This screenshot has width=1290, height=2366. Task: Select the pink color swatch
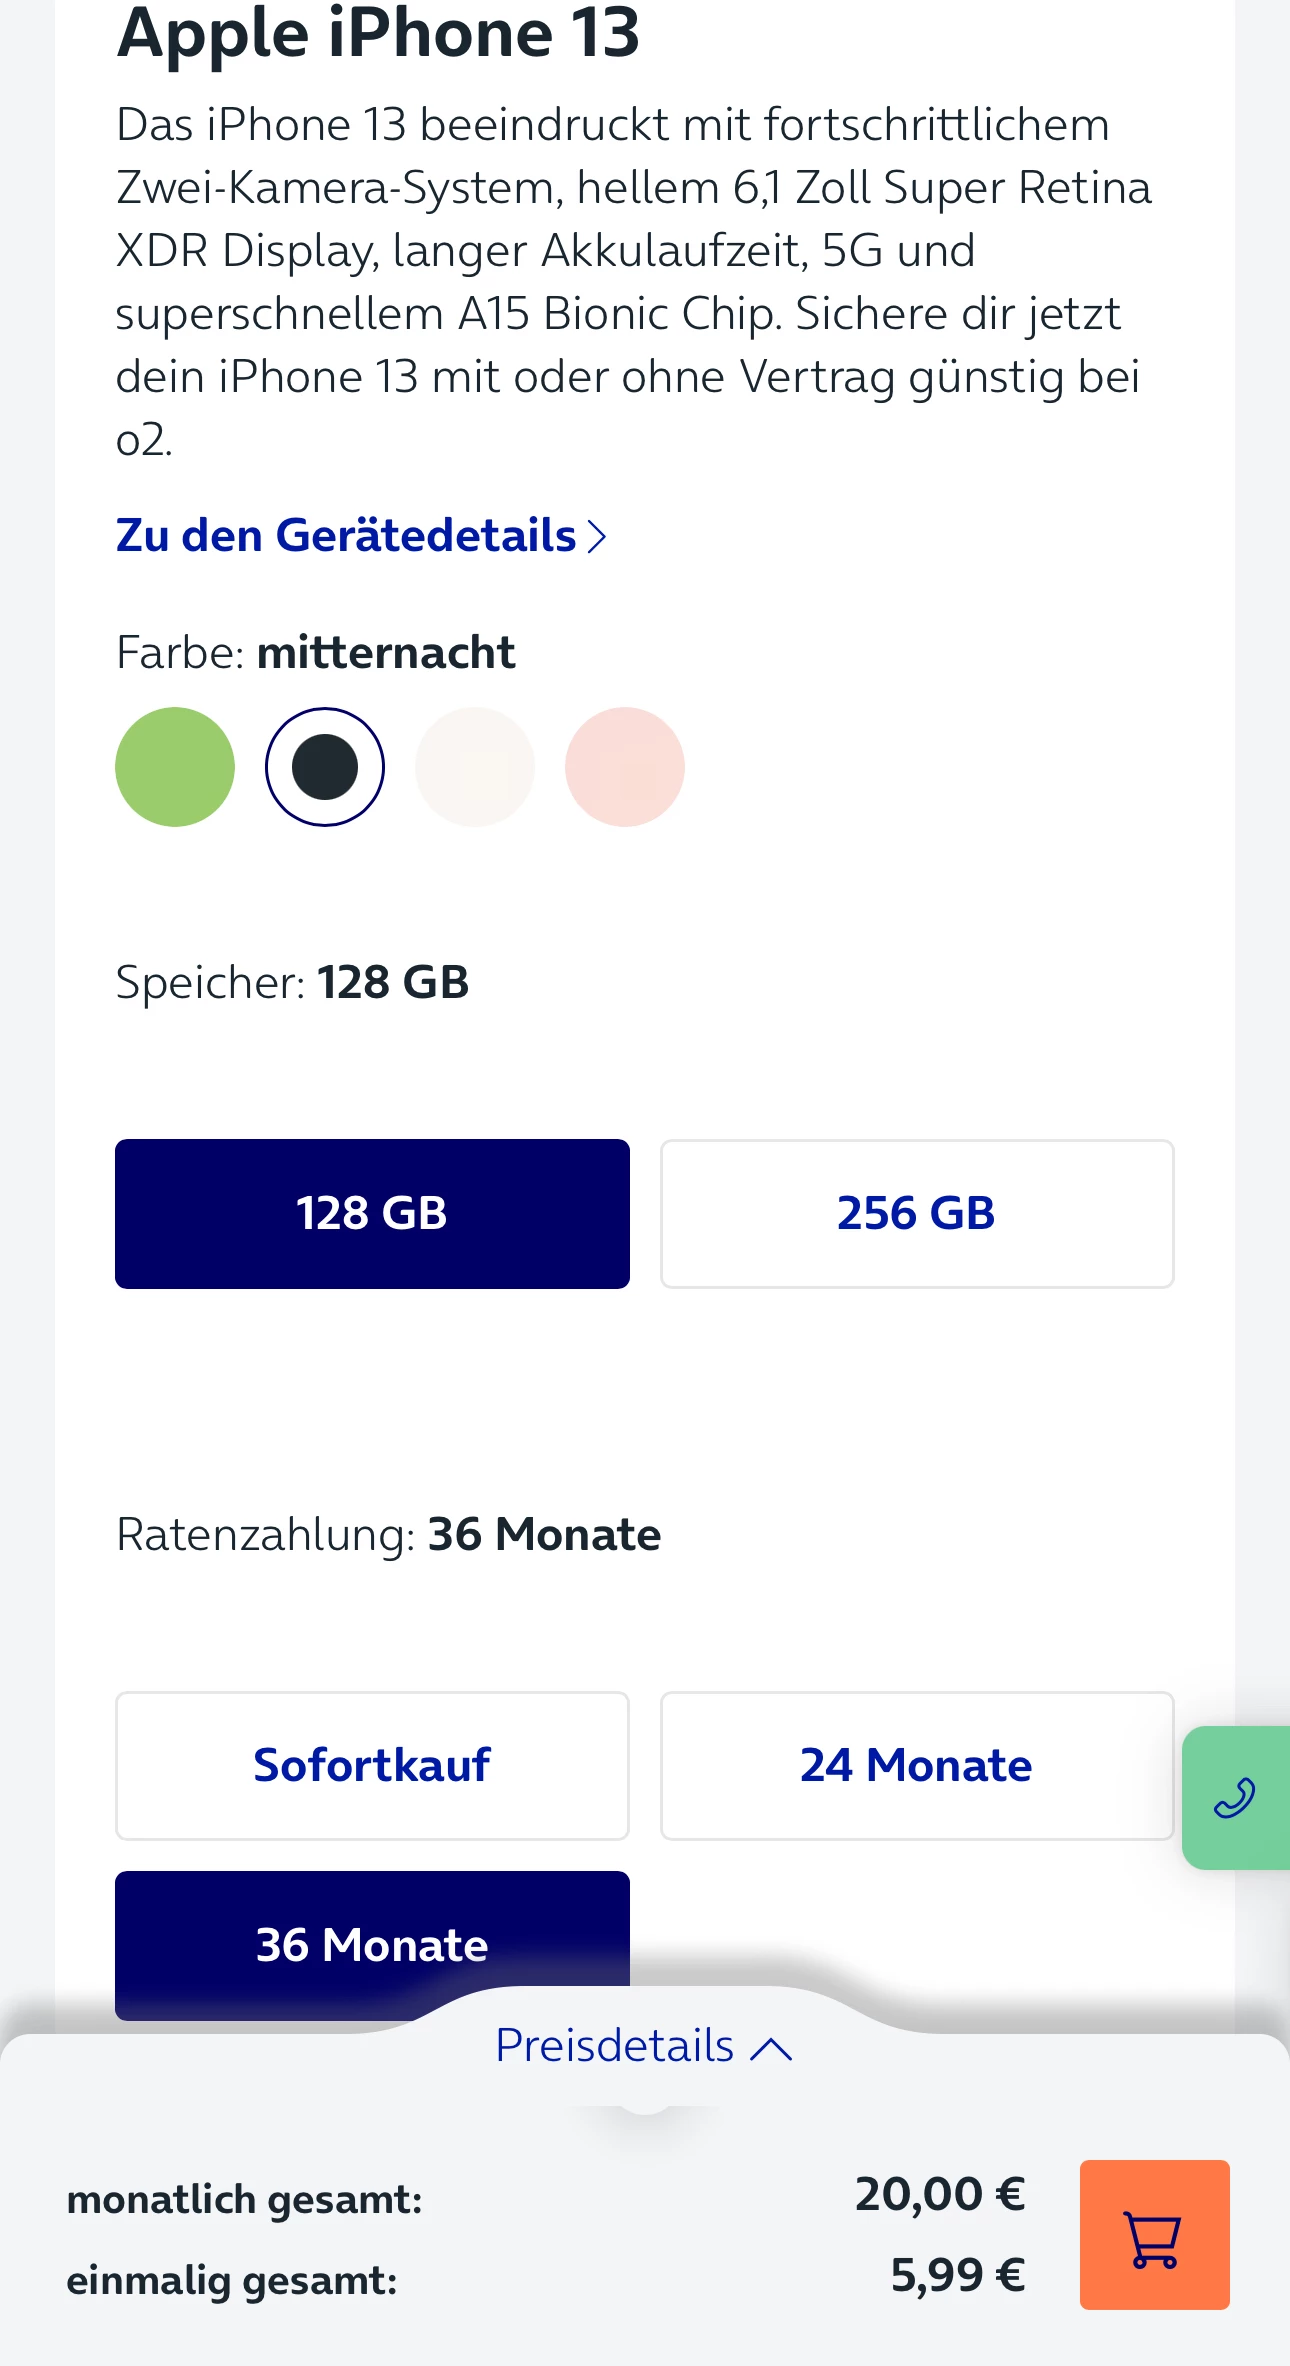(x=625, y=767)
